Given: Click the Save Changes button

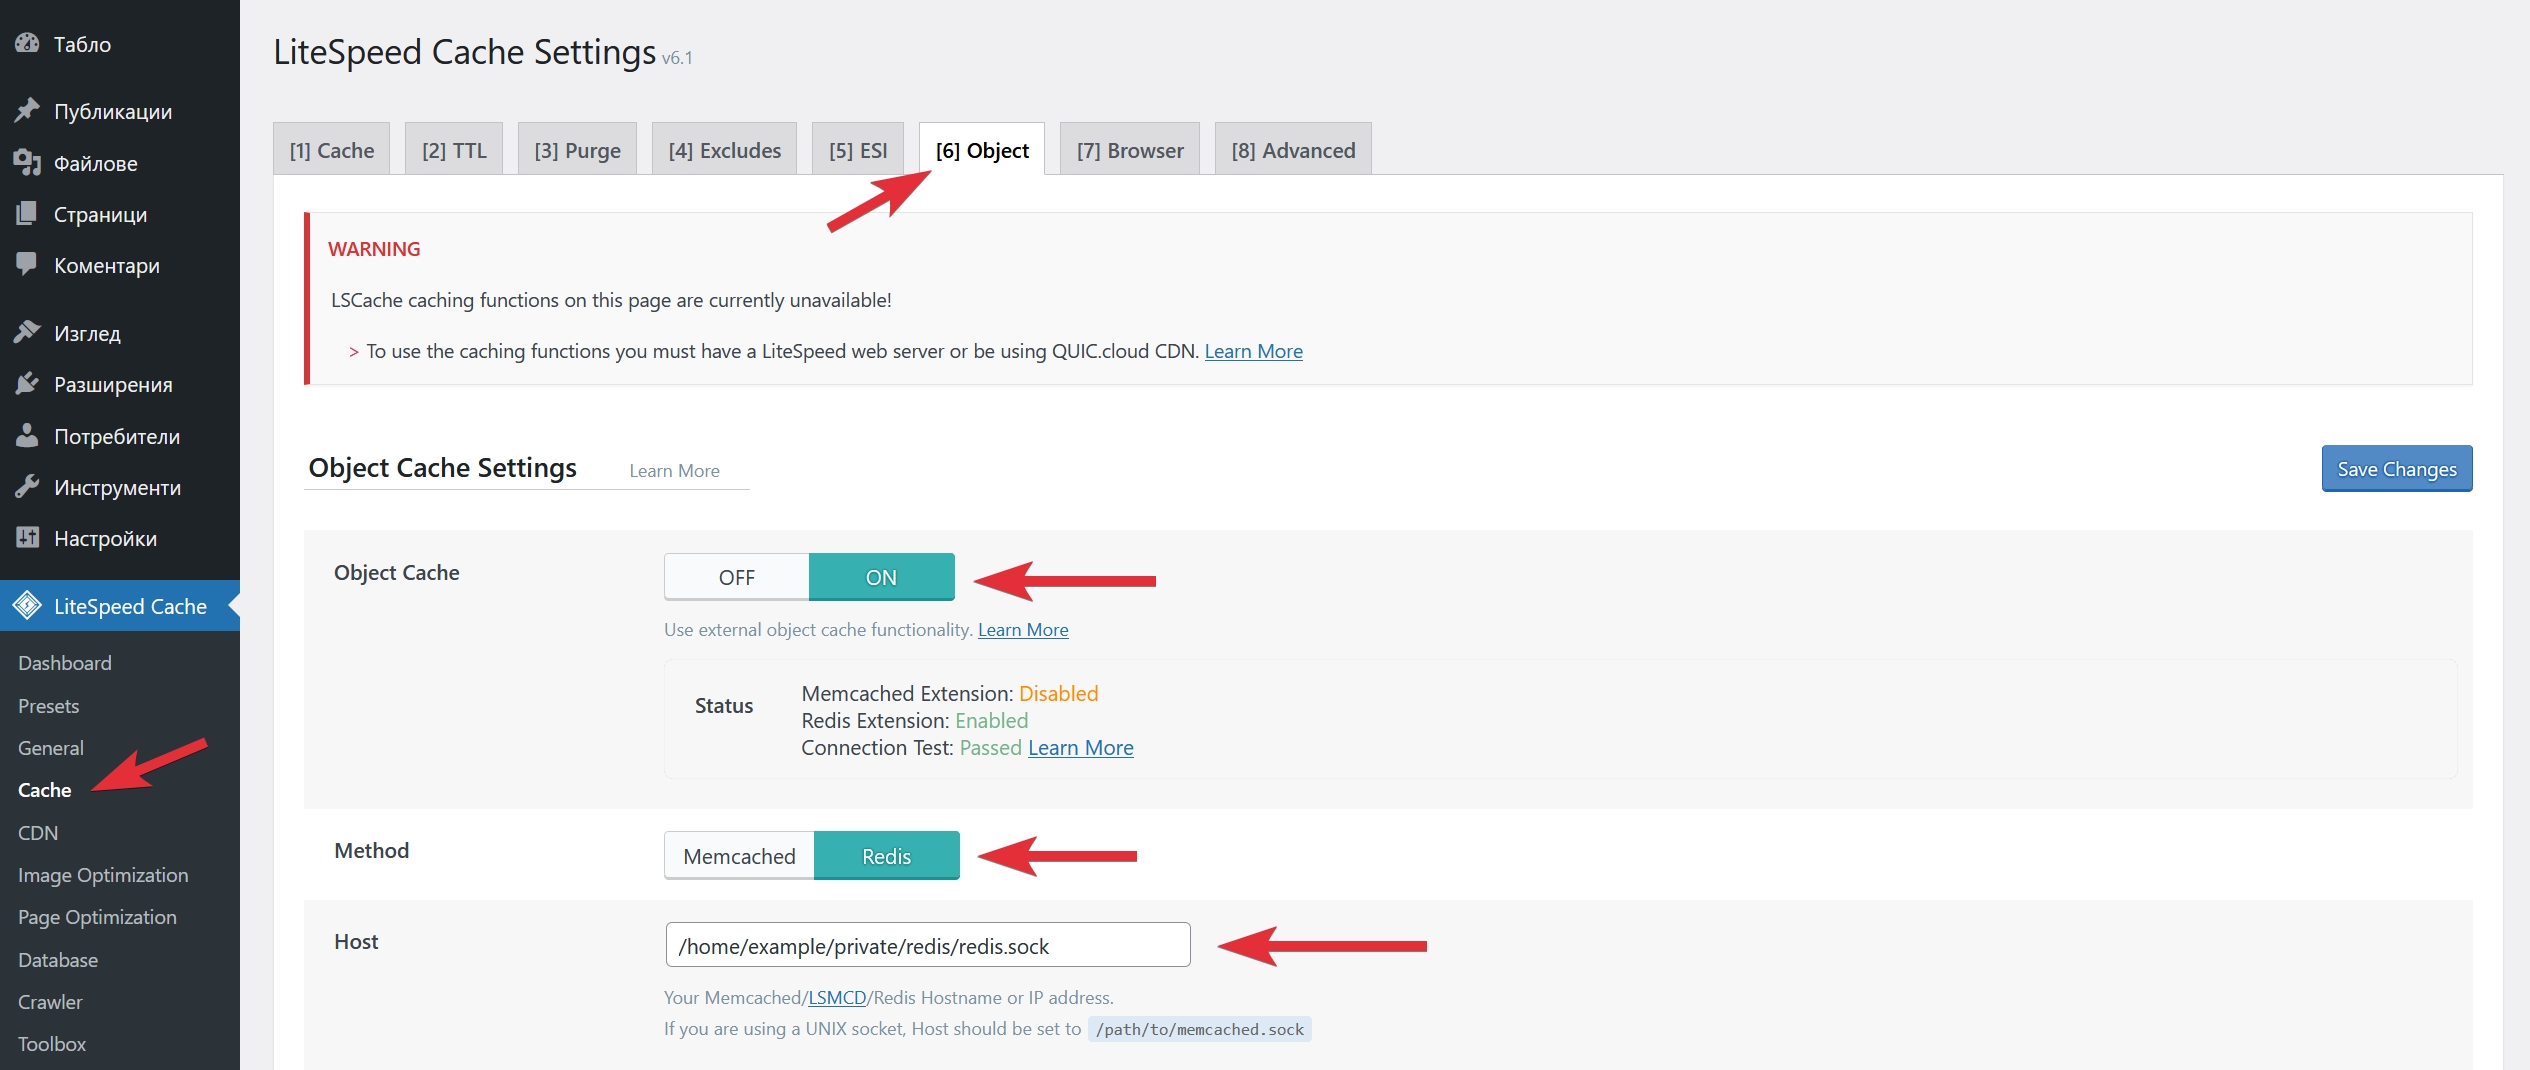Looking at the screenshot, I should (2397, 469).
